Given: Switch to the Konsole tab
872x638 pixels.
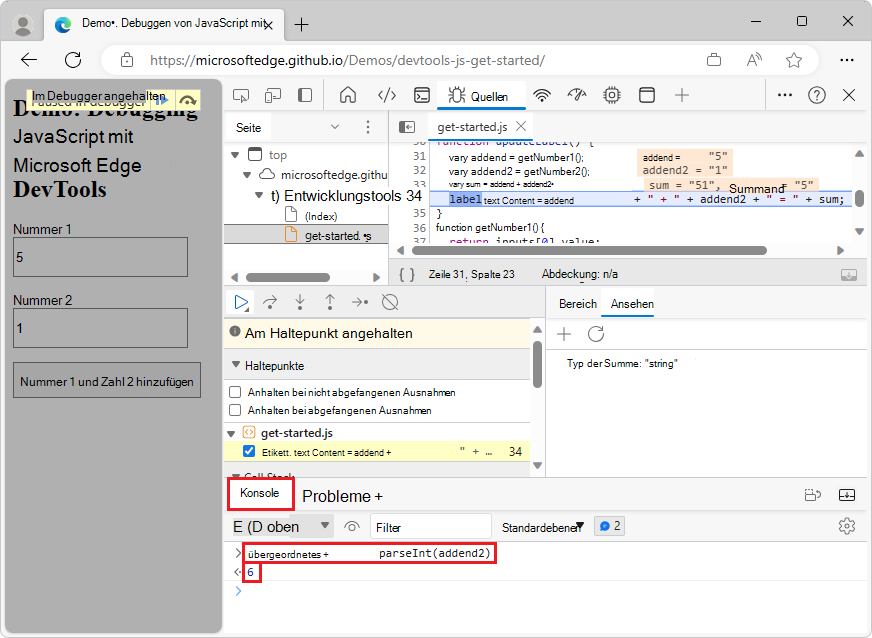Looking at the screenshot, I should coord(260,493).
